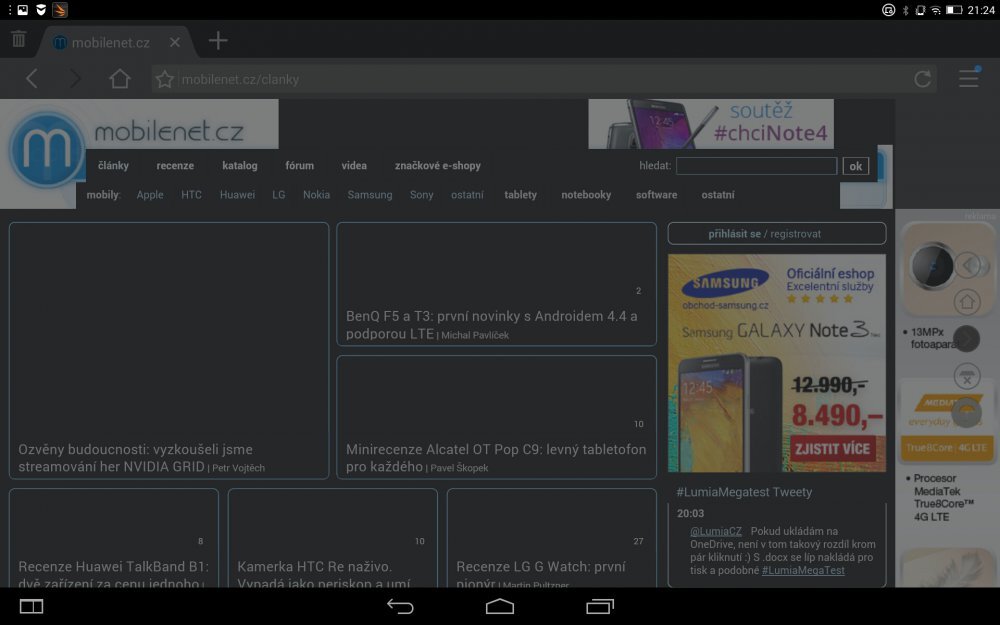Reload the mobilenet.cz page

[921, 78]
